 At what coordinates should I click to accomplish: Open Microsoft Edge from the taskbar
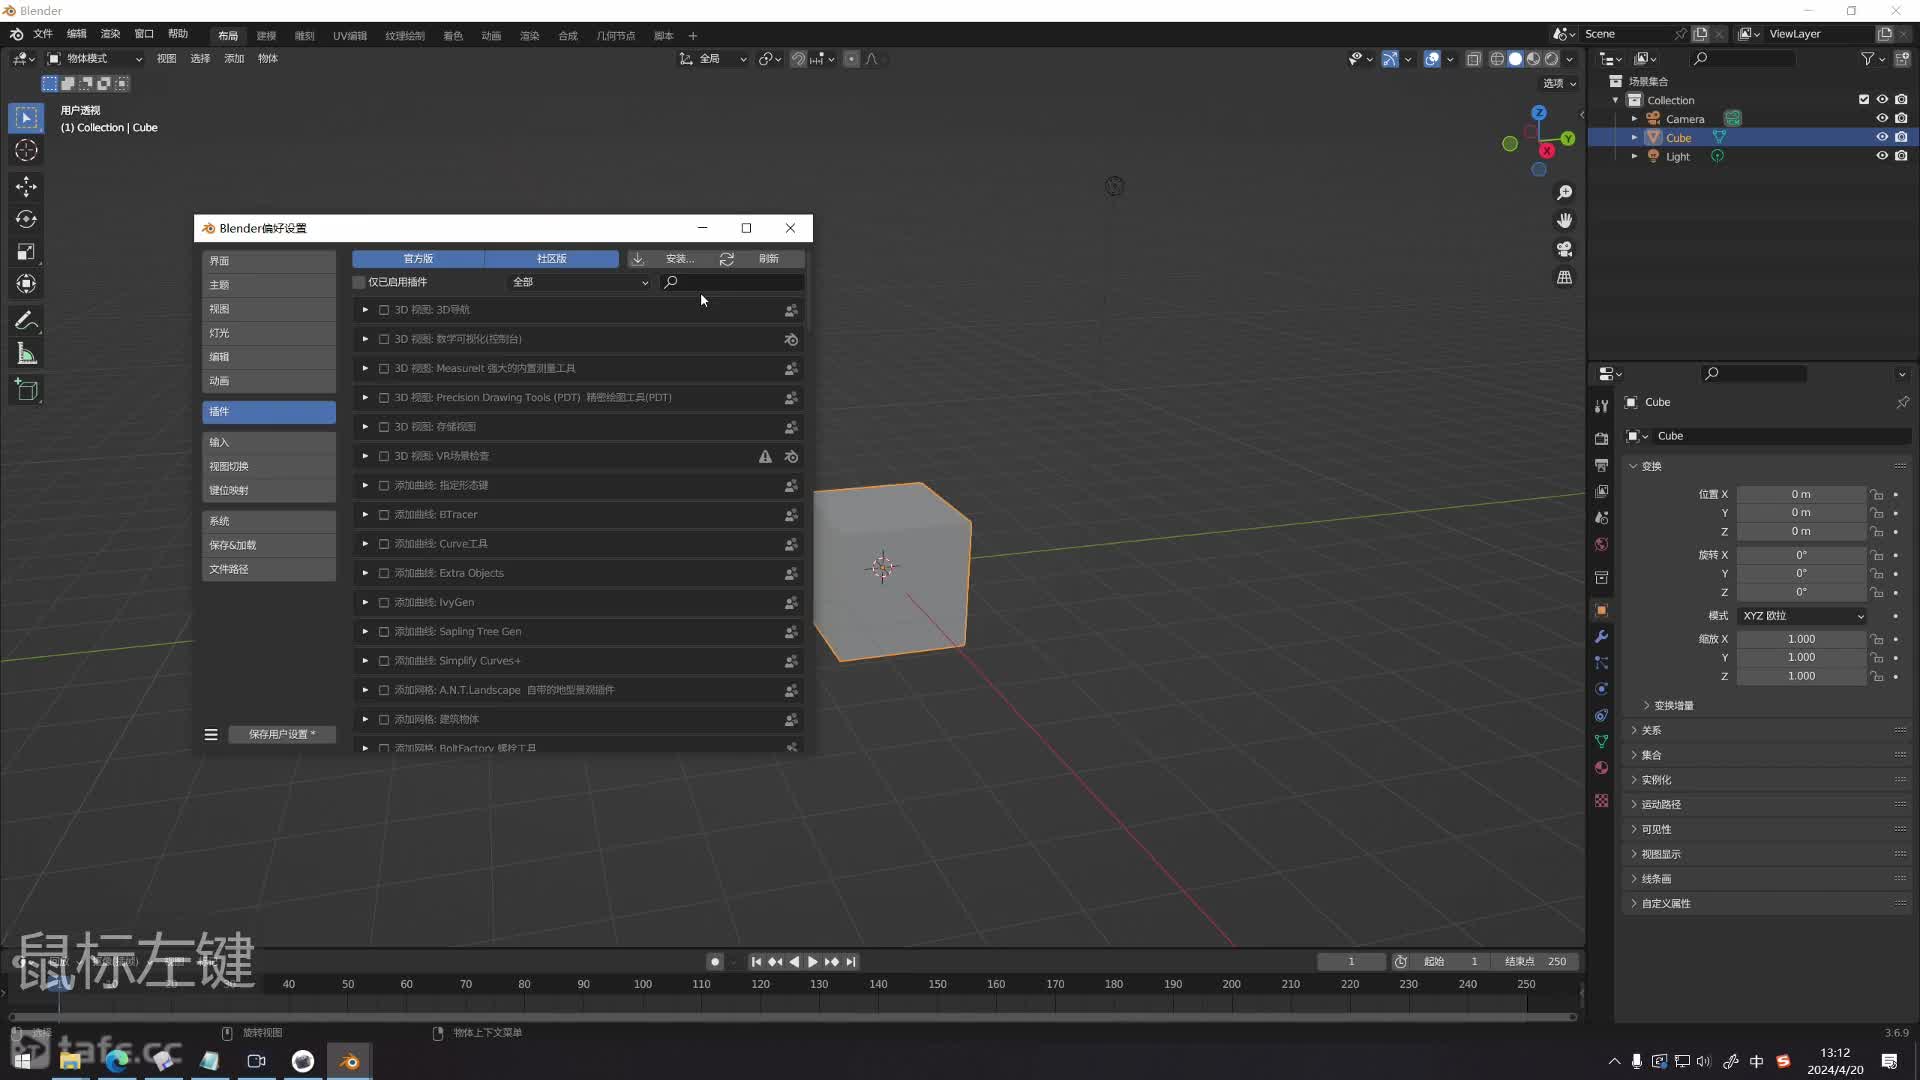117,1061
